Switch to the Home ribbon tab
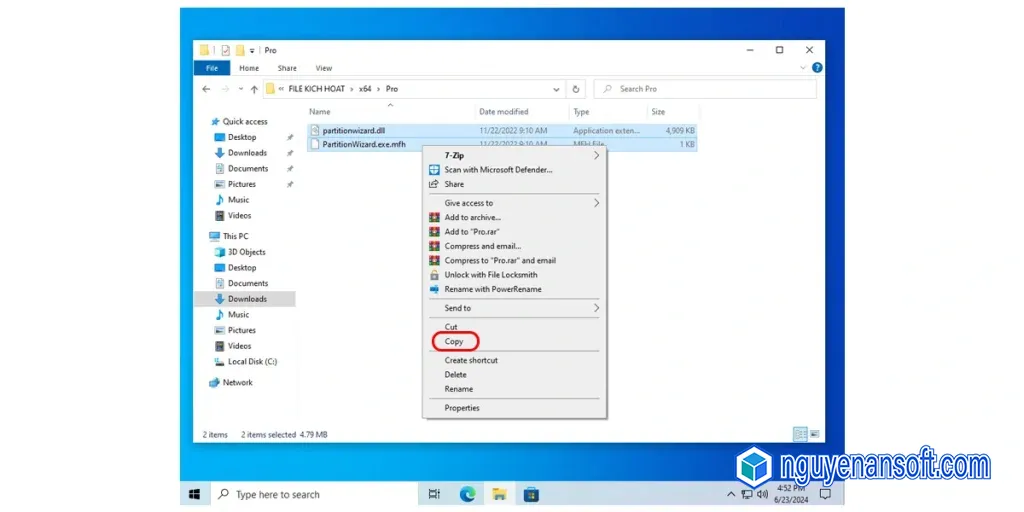 (249, 68)
